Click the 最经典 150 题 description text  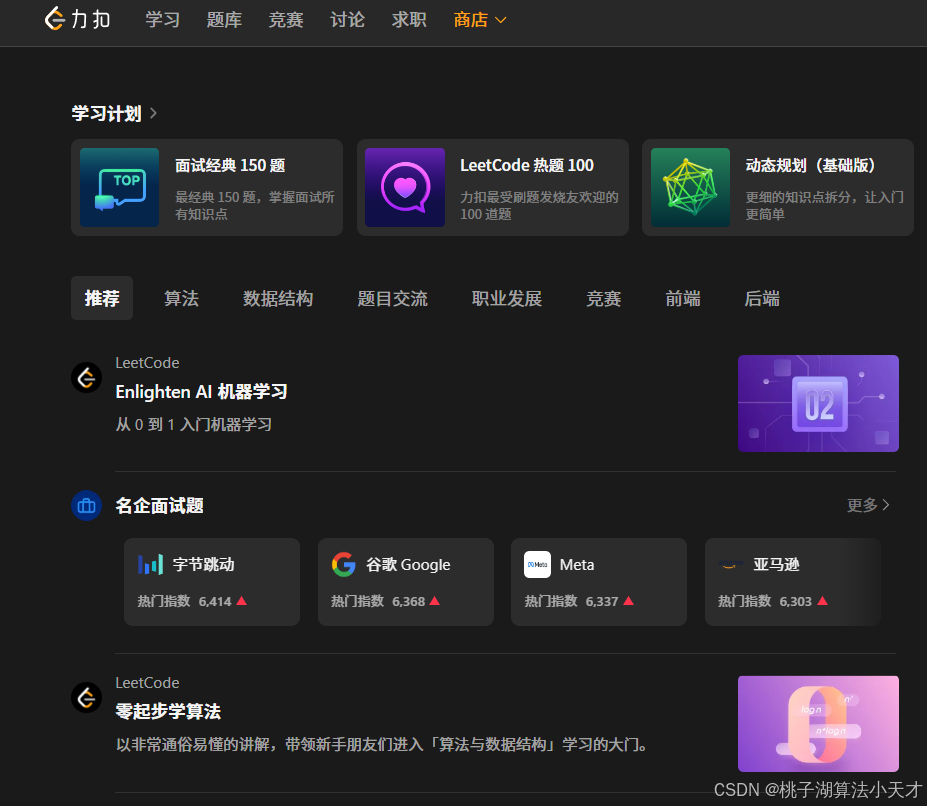(x=255, y=205)
